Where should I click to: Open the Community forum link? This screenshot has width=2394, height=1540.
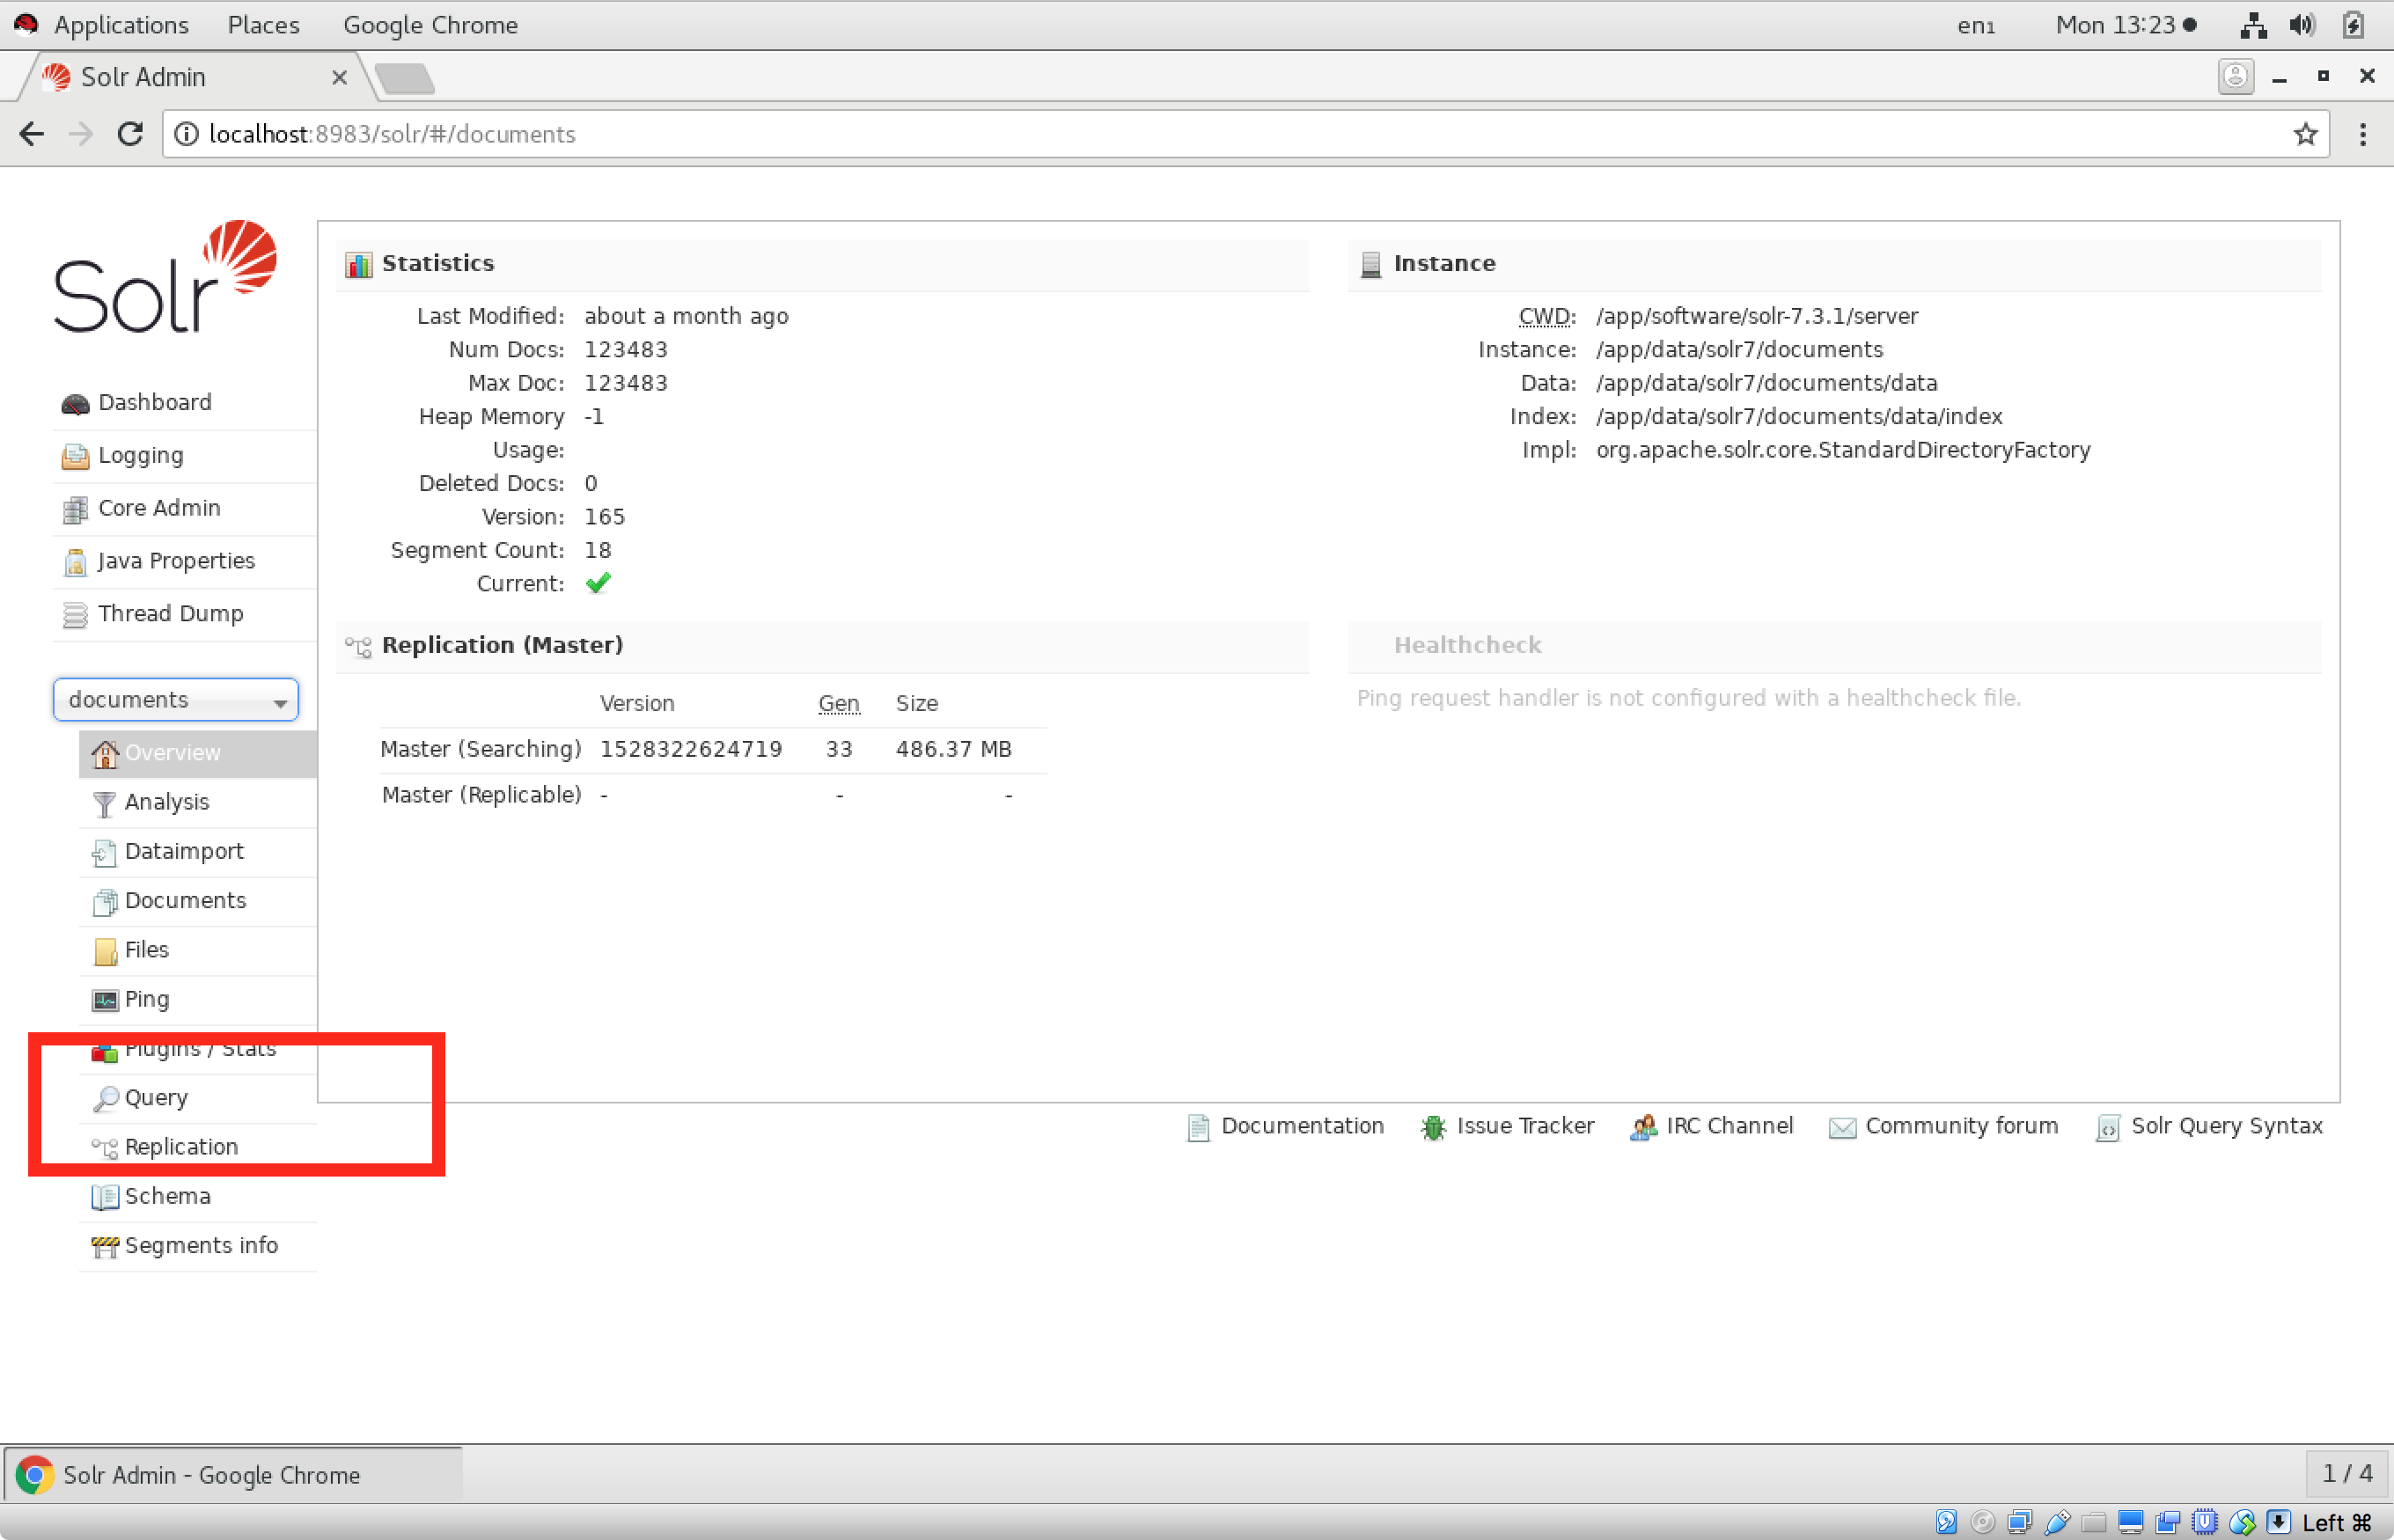[x=1944, y=1126]
